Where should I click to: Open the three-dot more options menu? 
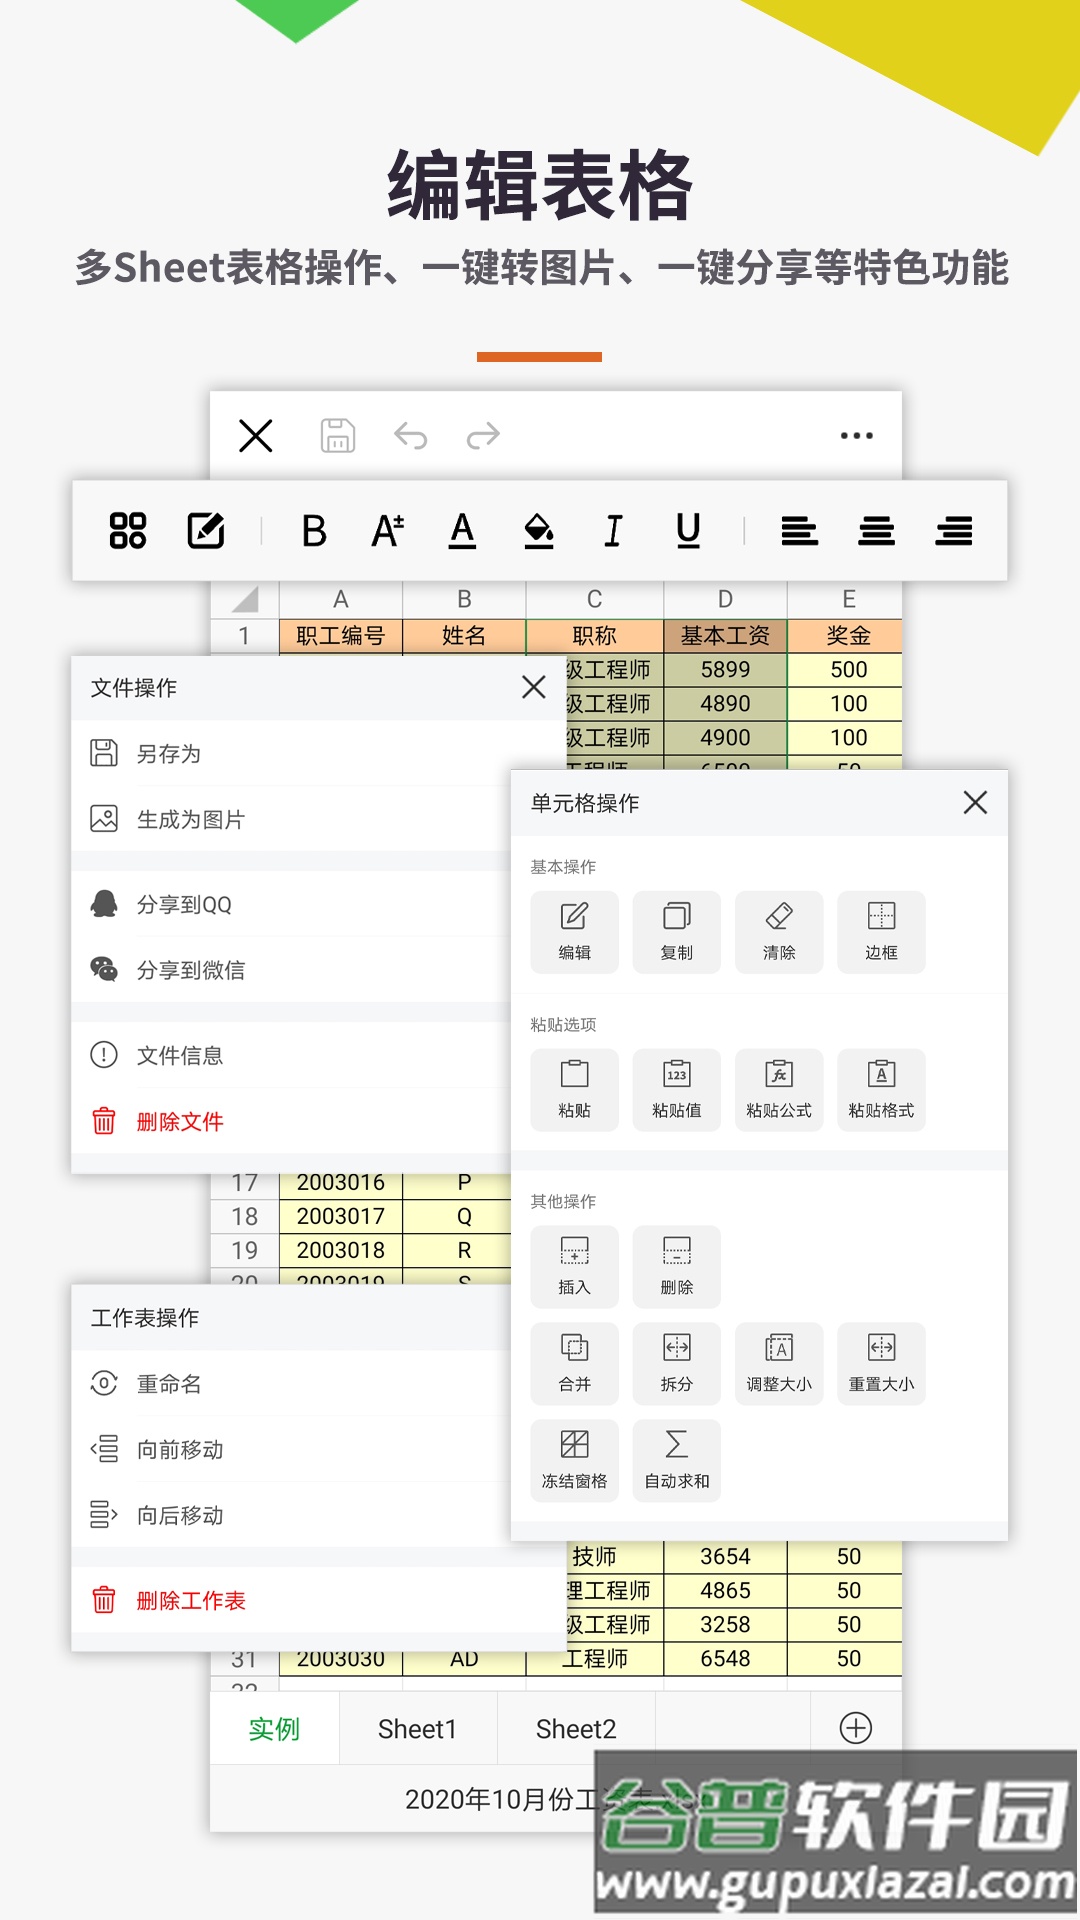coord(857,436)
